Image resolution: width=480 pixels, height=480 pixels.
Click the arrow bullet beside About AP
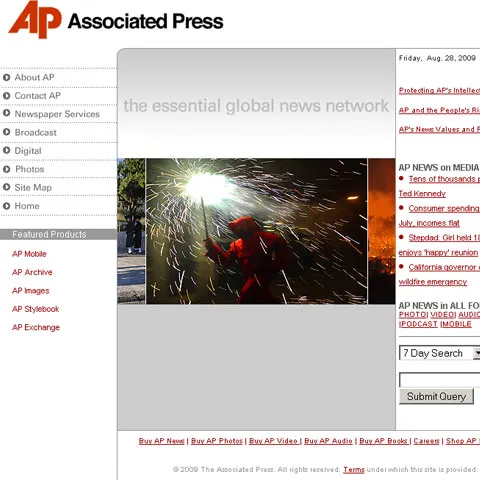click(6, 77)
